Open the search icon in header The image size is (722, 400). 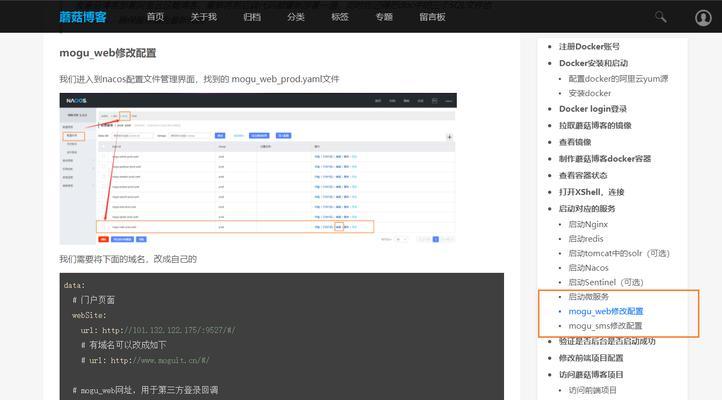click(661, 17)
